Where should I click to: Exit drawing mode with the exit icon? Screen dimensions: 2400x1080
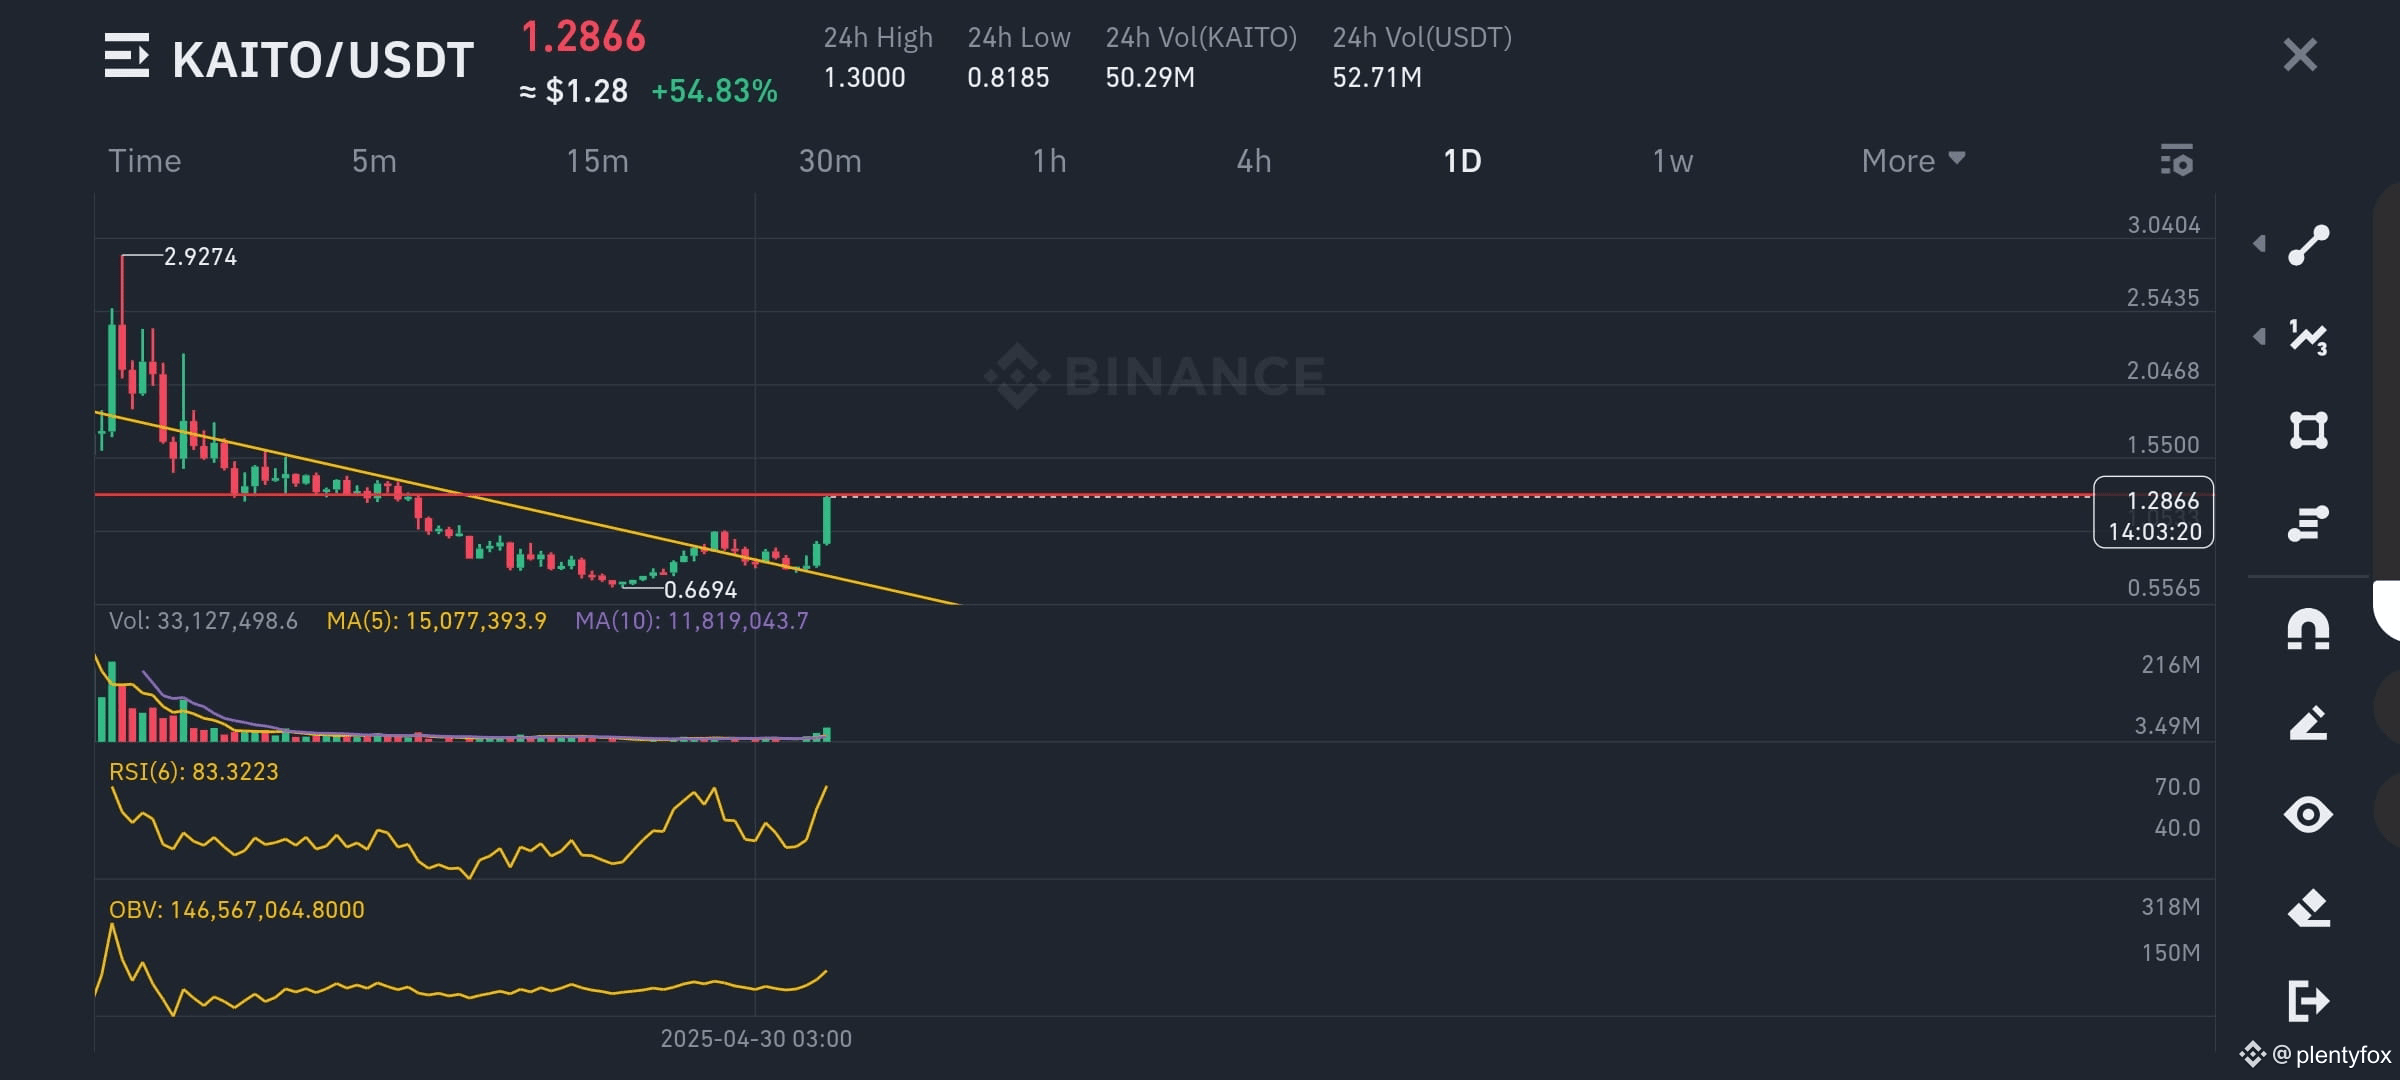tap(2308, 1000)
